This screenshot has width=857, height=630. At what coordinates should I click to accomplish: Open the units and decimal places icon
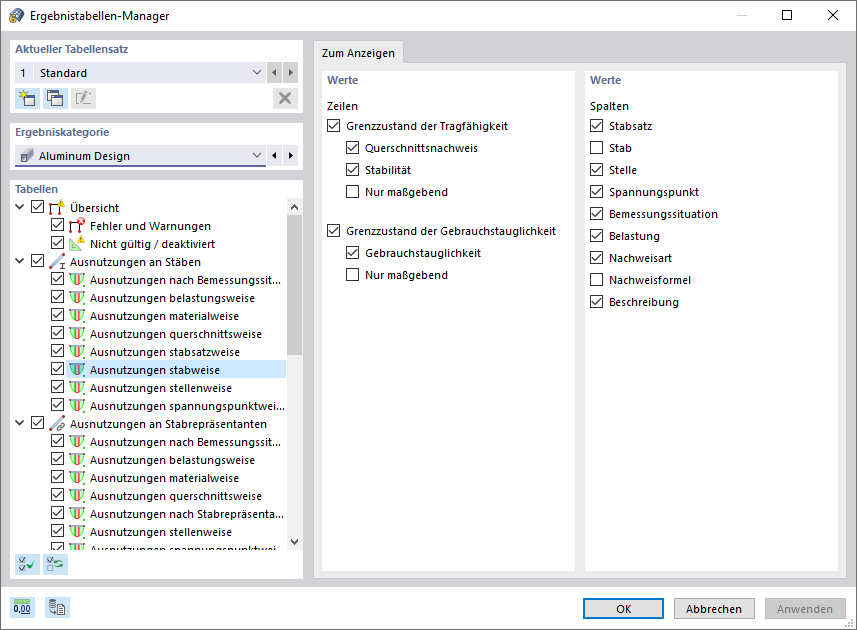tap(22, 607)
